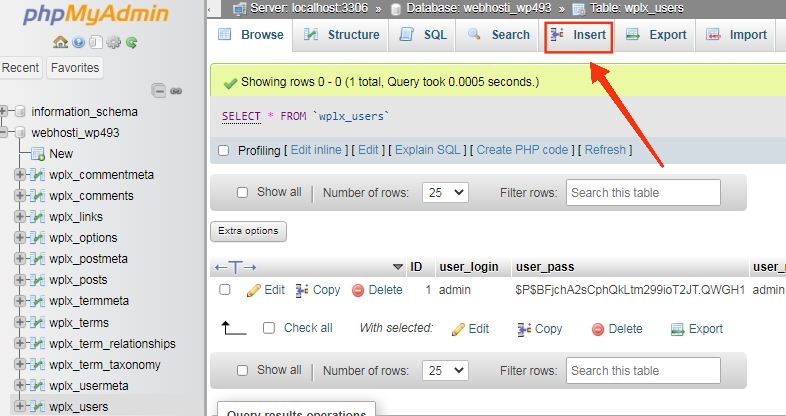Click the link with main panel icon
This screenshot has width=786, height=416.
(x=176, y=91)
